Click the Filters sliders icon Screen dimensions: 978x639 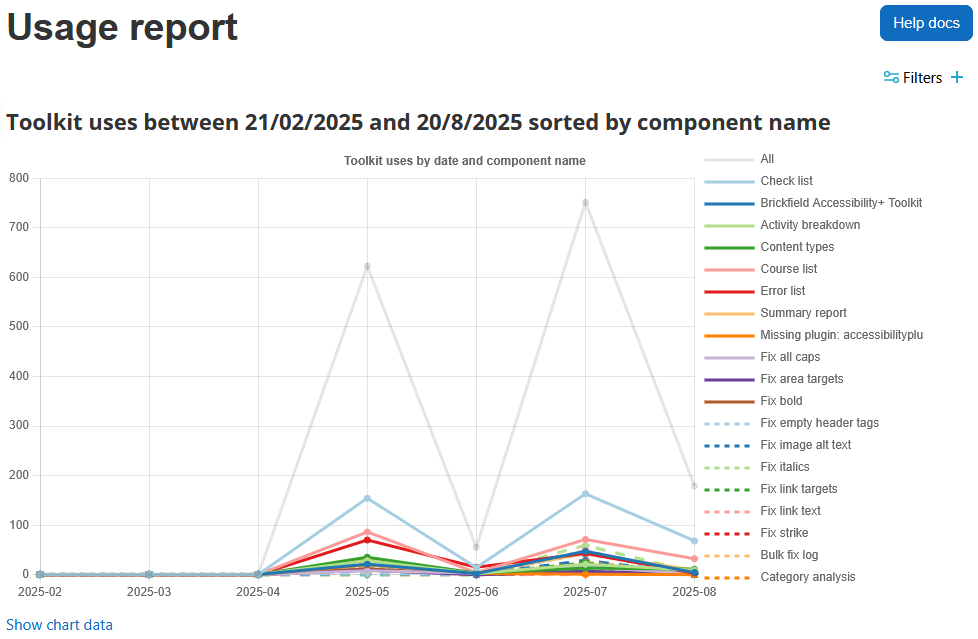click(891, 77)
